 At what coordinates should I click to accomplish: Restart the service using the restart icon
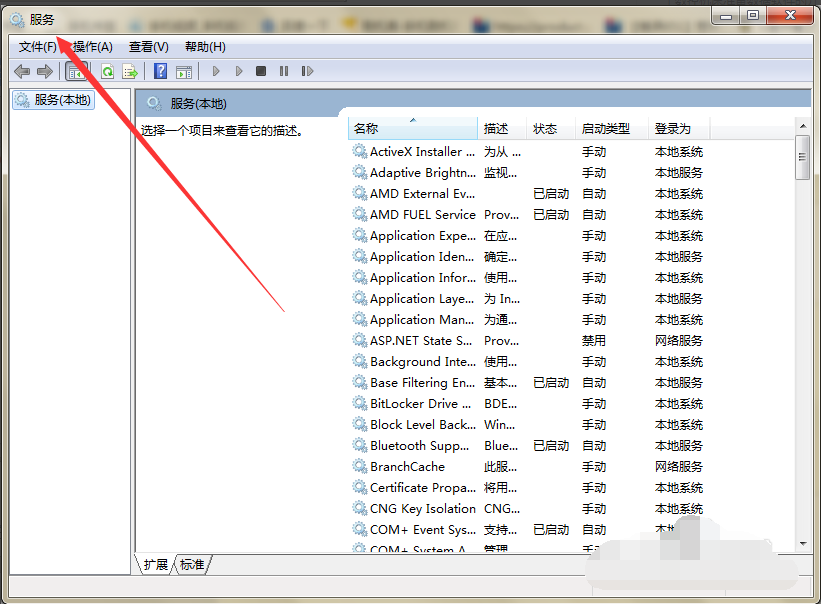[307, 70]
